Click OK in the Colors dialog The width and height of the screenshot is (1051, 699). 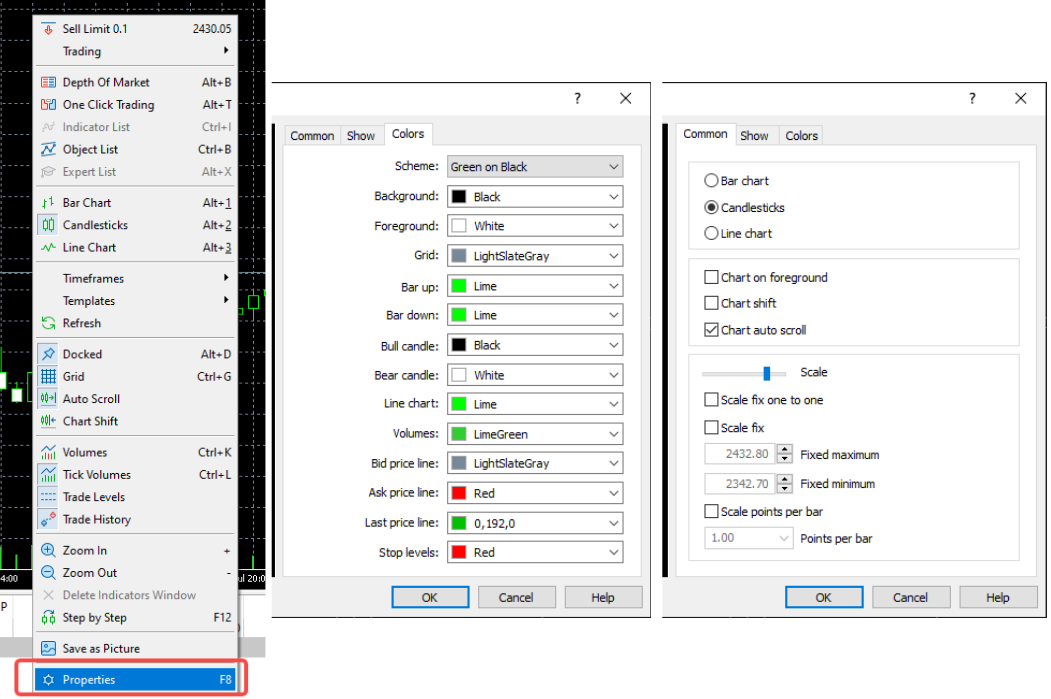coord(430,597)
